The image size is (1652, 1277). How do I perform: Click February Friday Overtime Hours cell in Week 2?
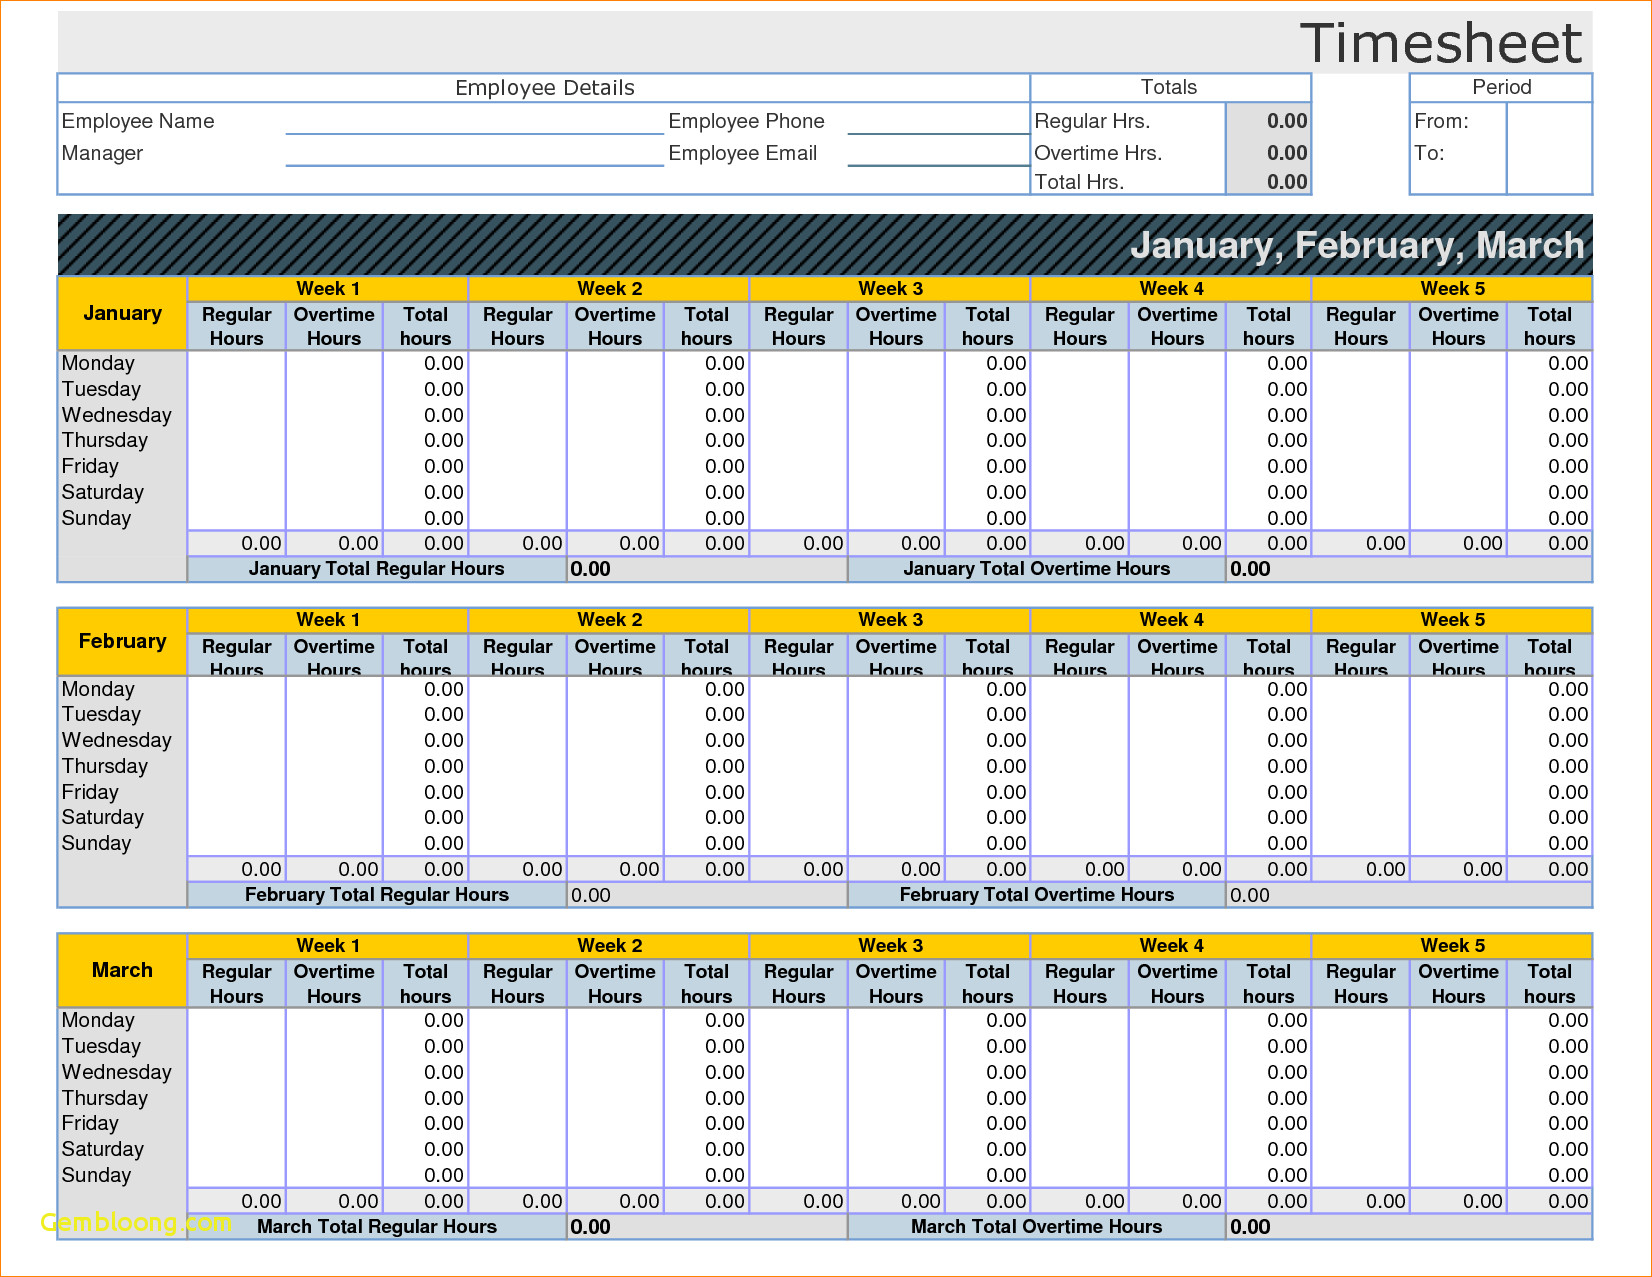(614, 791)
